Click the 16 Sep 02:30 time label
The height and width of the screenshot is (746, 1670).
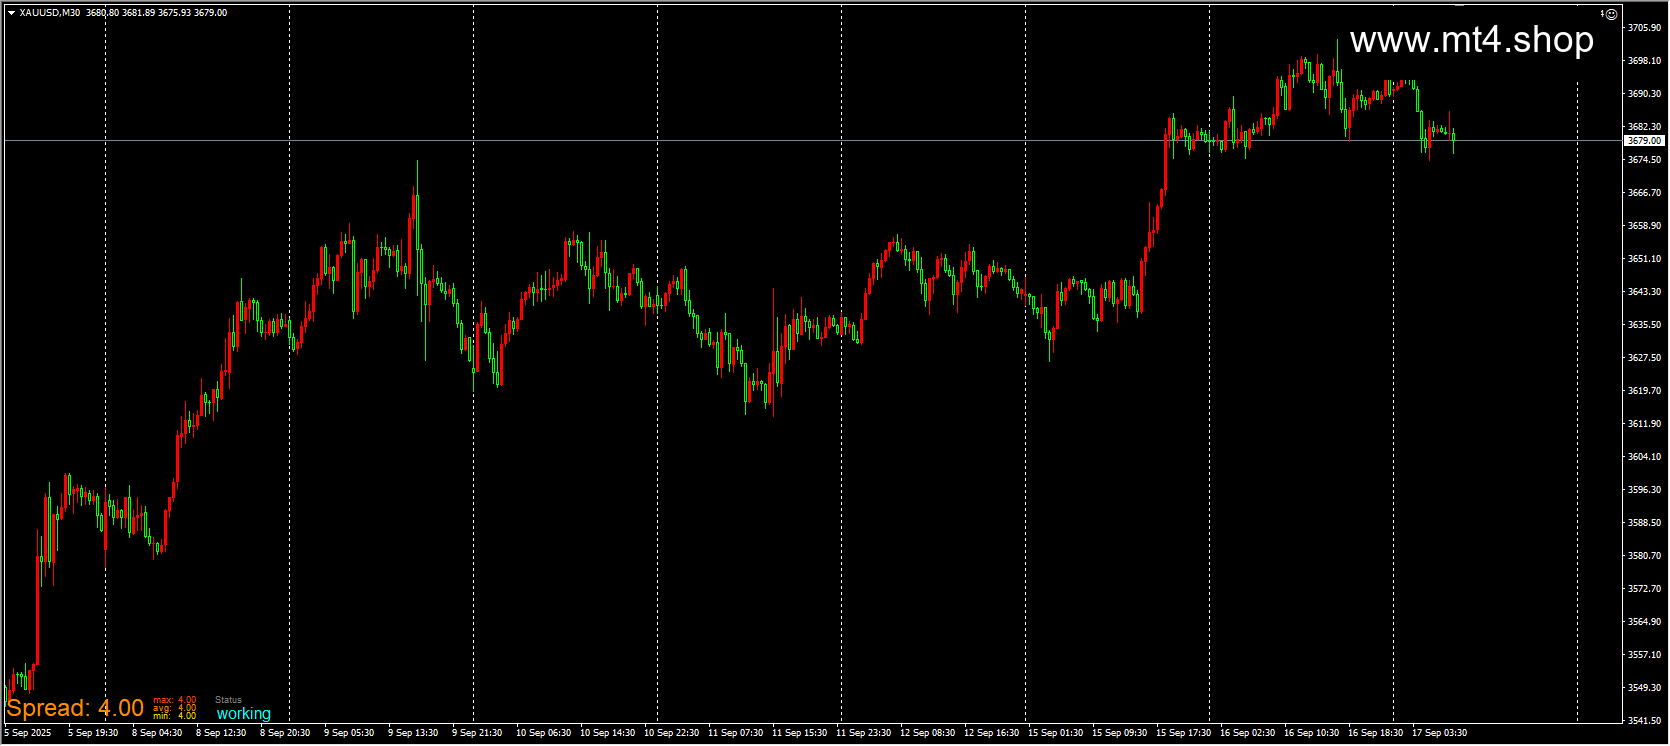tap(1247, 733)
